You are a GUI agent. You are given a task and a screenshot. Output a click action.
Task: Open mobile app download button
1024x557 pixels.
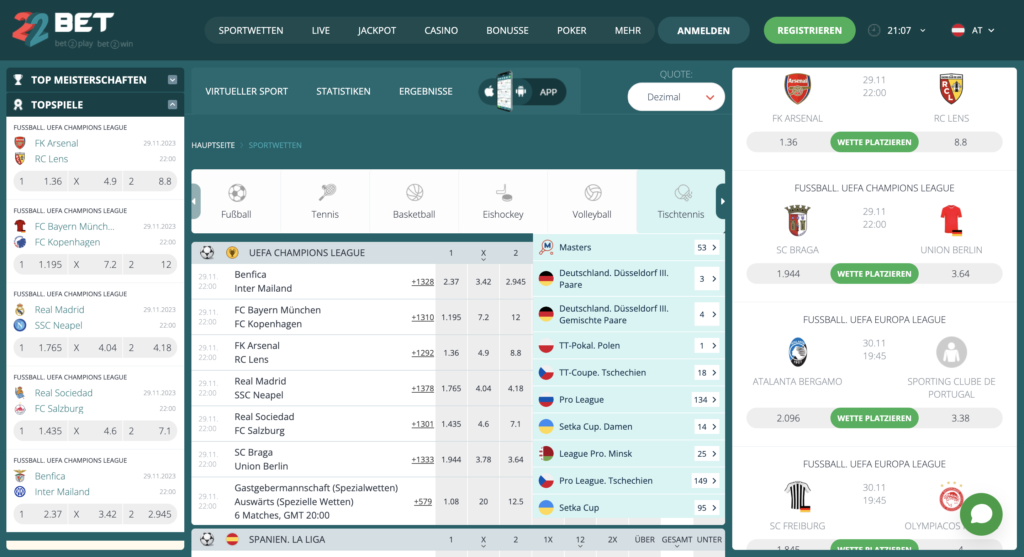(x=522, y=92)
